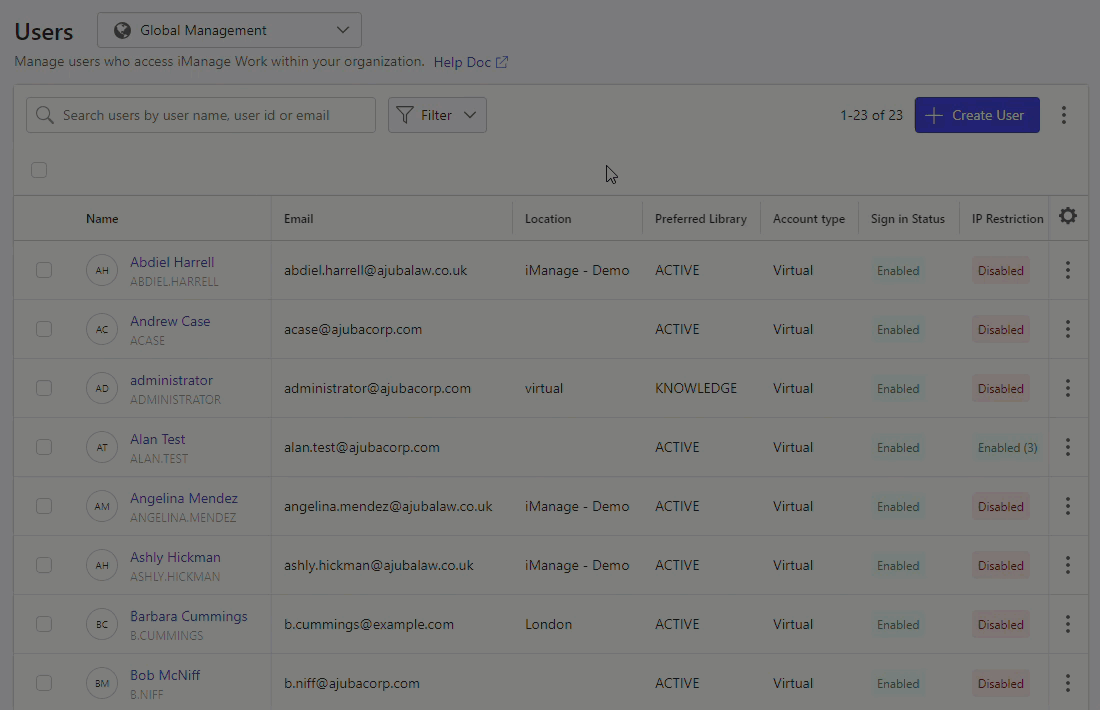The height and width of the screenshot is (710, 1100).
Task: Sort by the Name column header
Action: pyautogui.click(x=102, y=219)
